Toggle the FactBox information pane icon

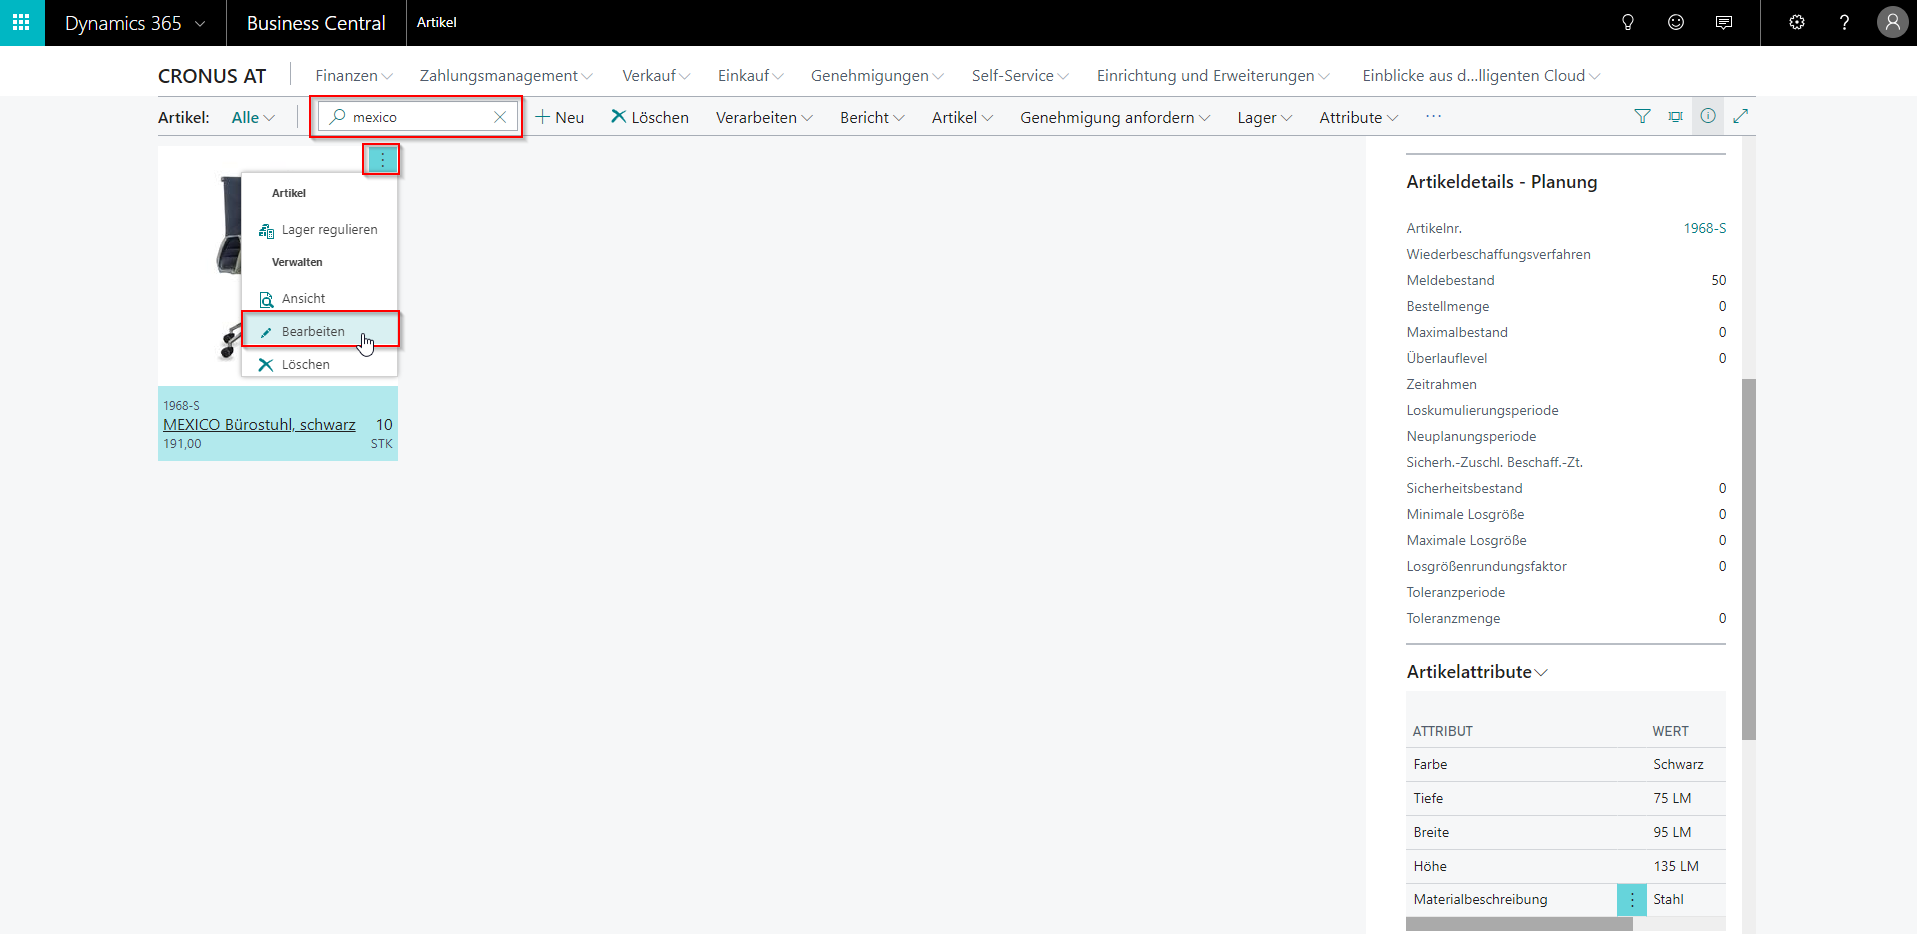pyautogui.click(x=1708, y=116)
